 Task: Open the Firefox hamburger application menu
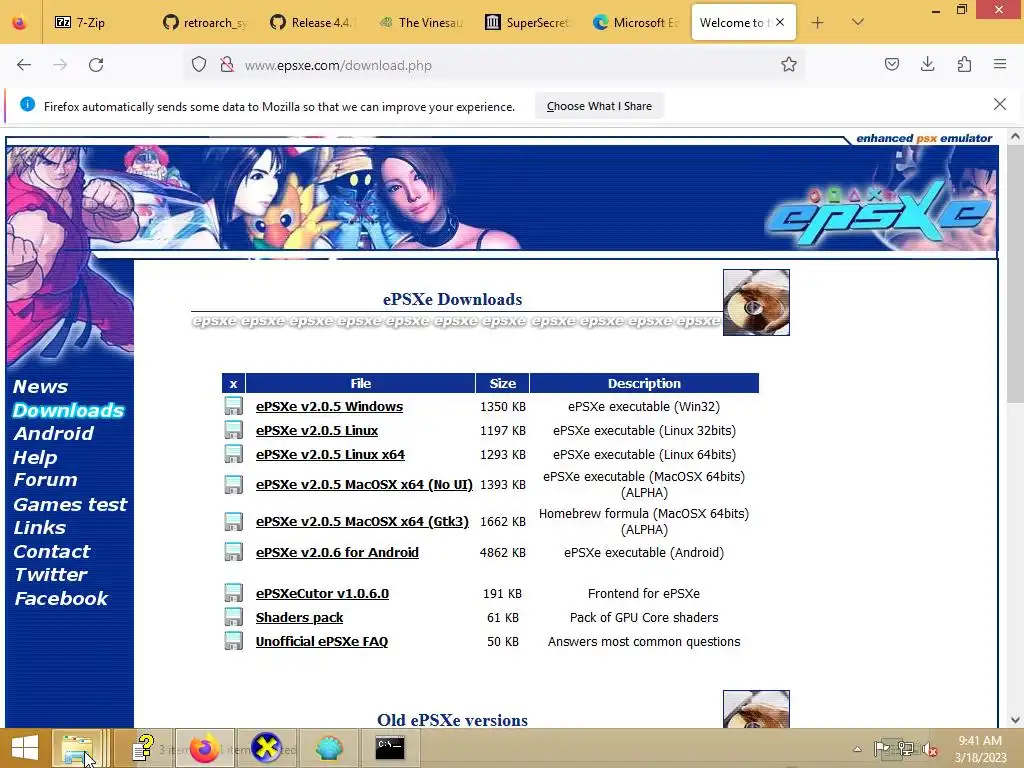click(x=1000, y=64)
